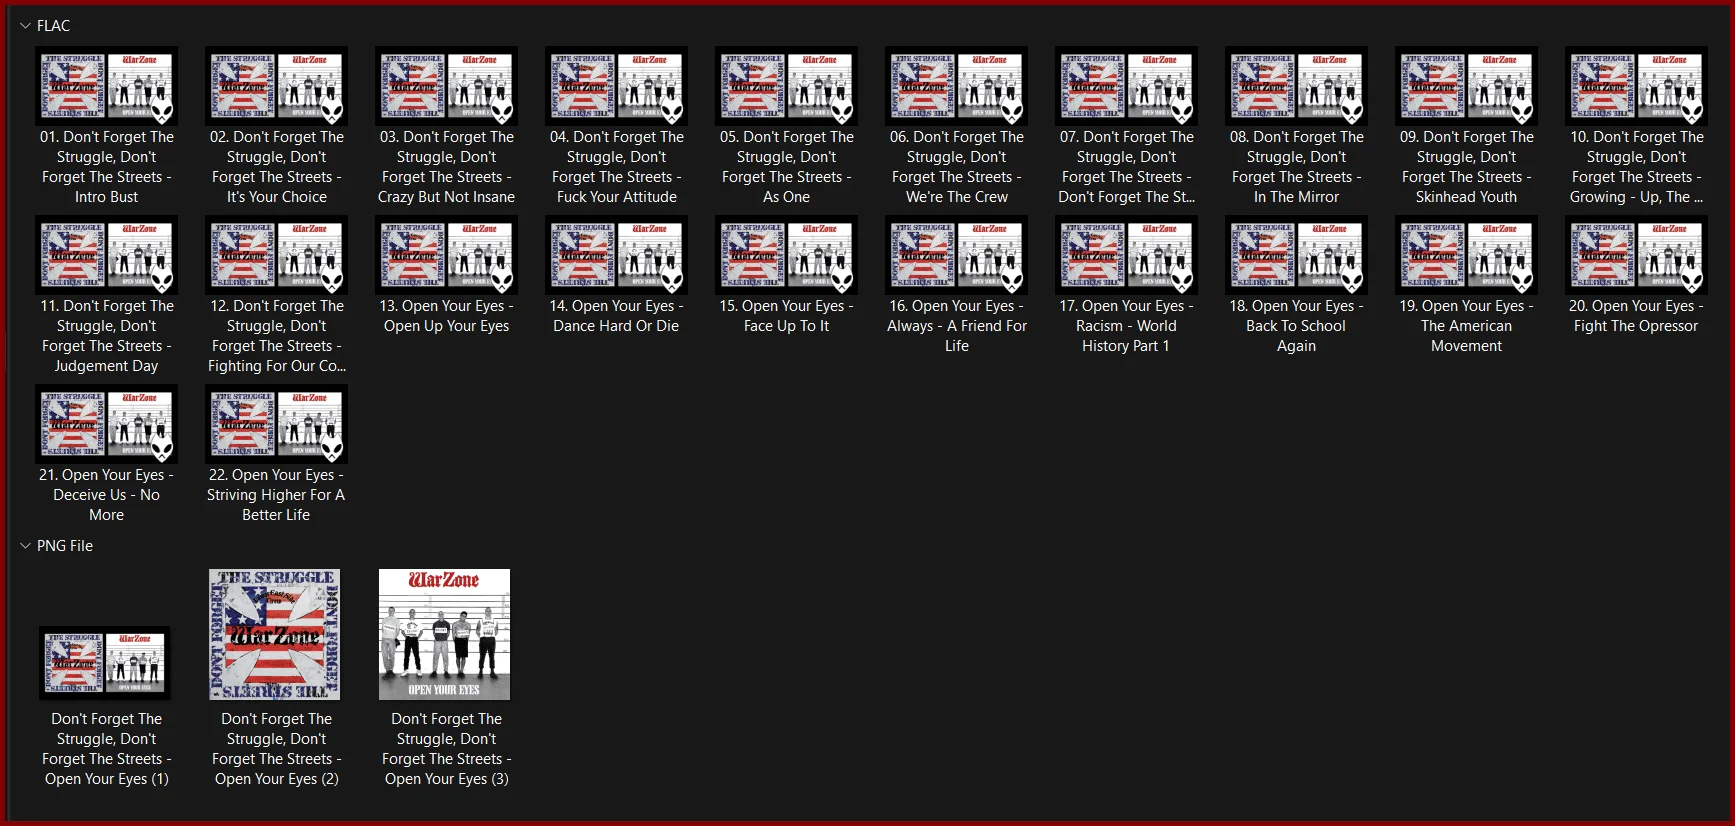Select track 06 We're The Crew icon
The height and width of the screenshot is (826, 1735).
click(957, 86)
